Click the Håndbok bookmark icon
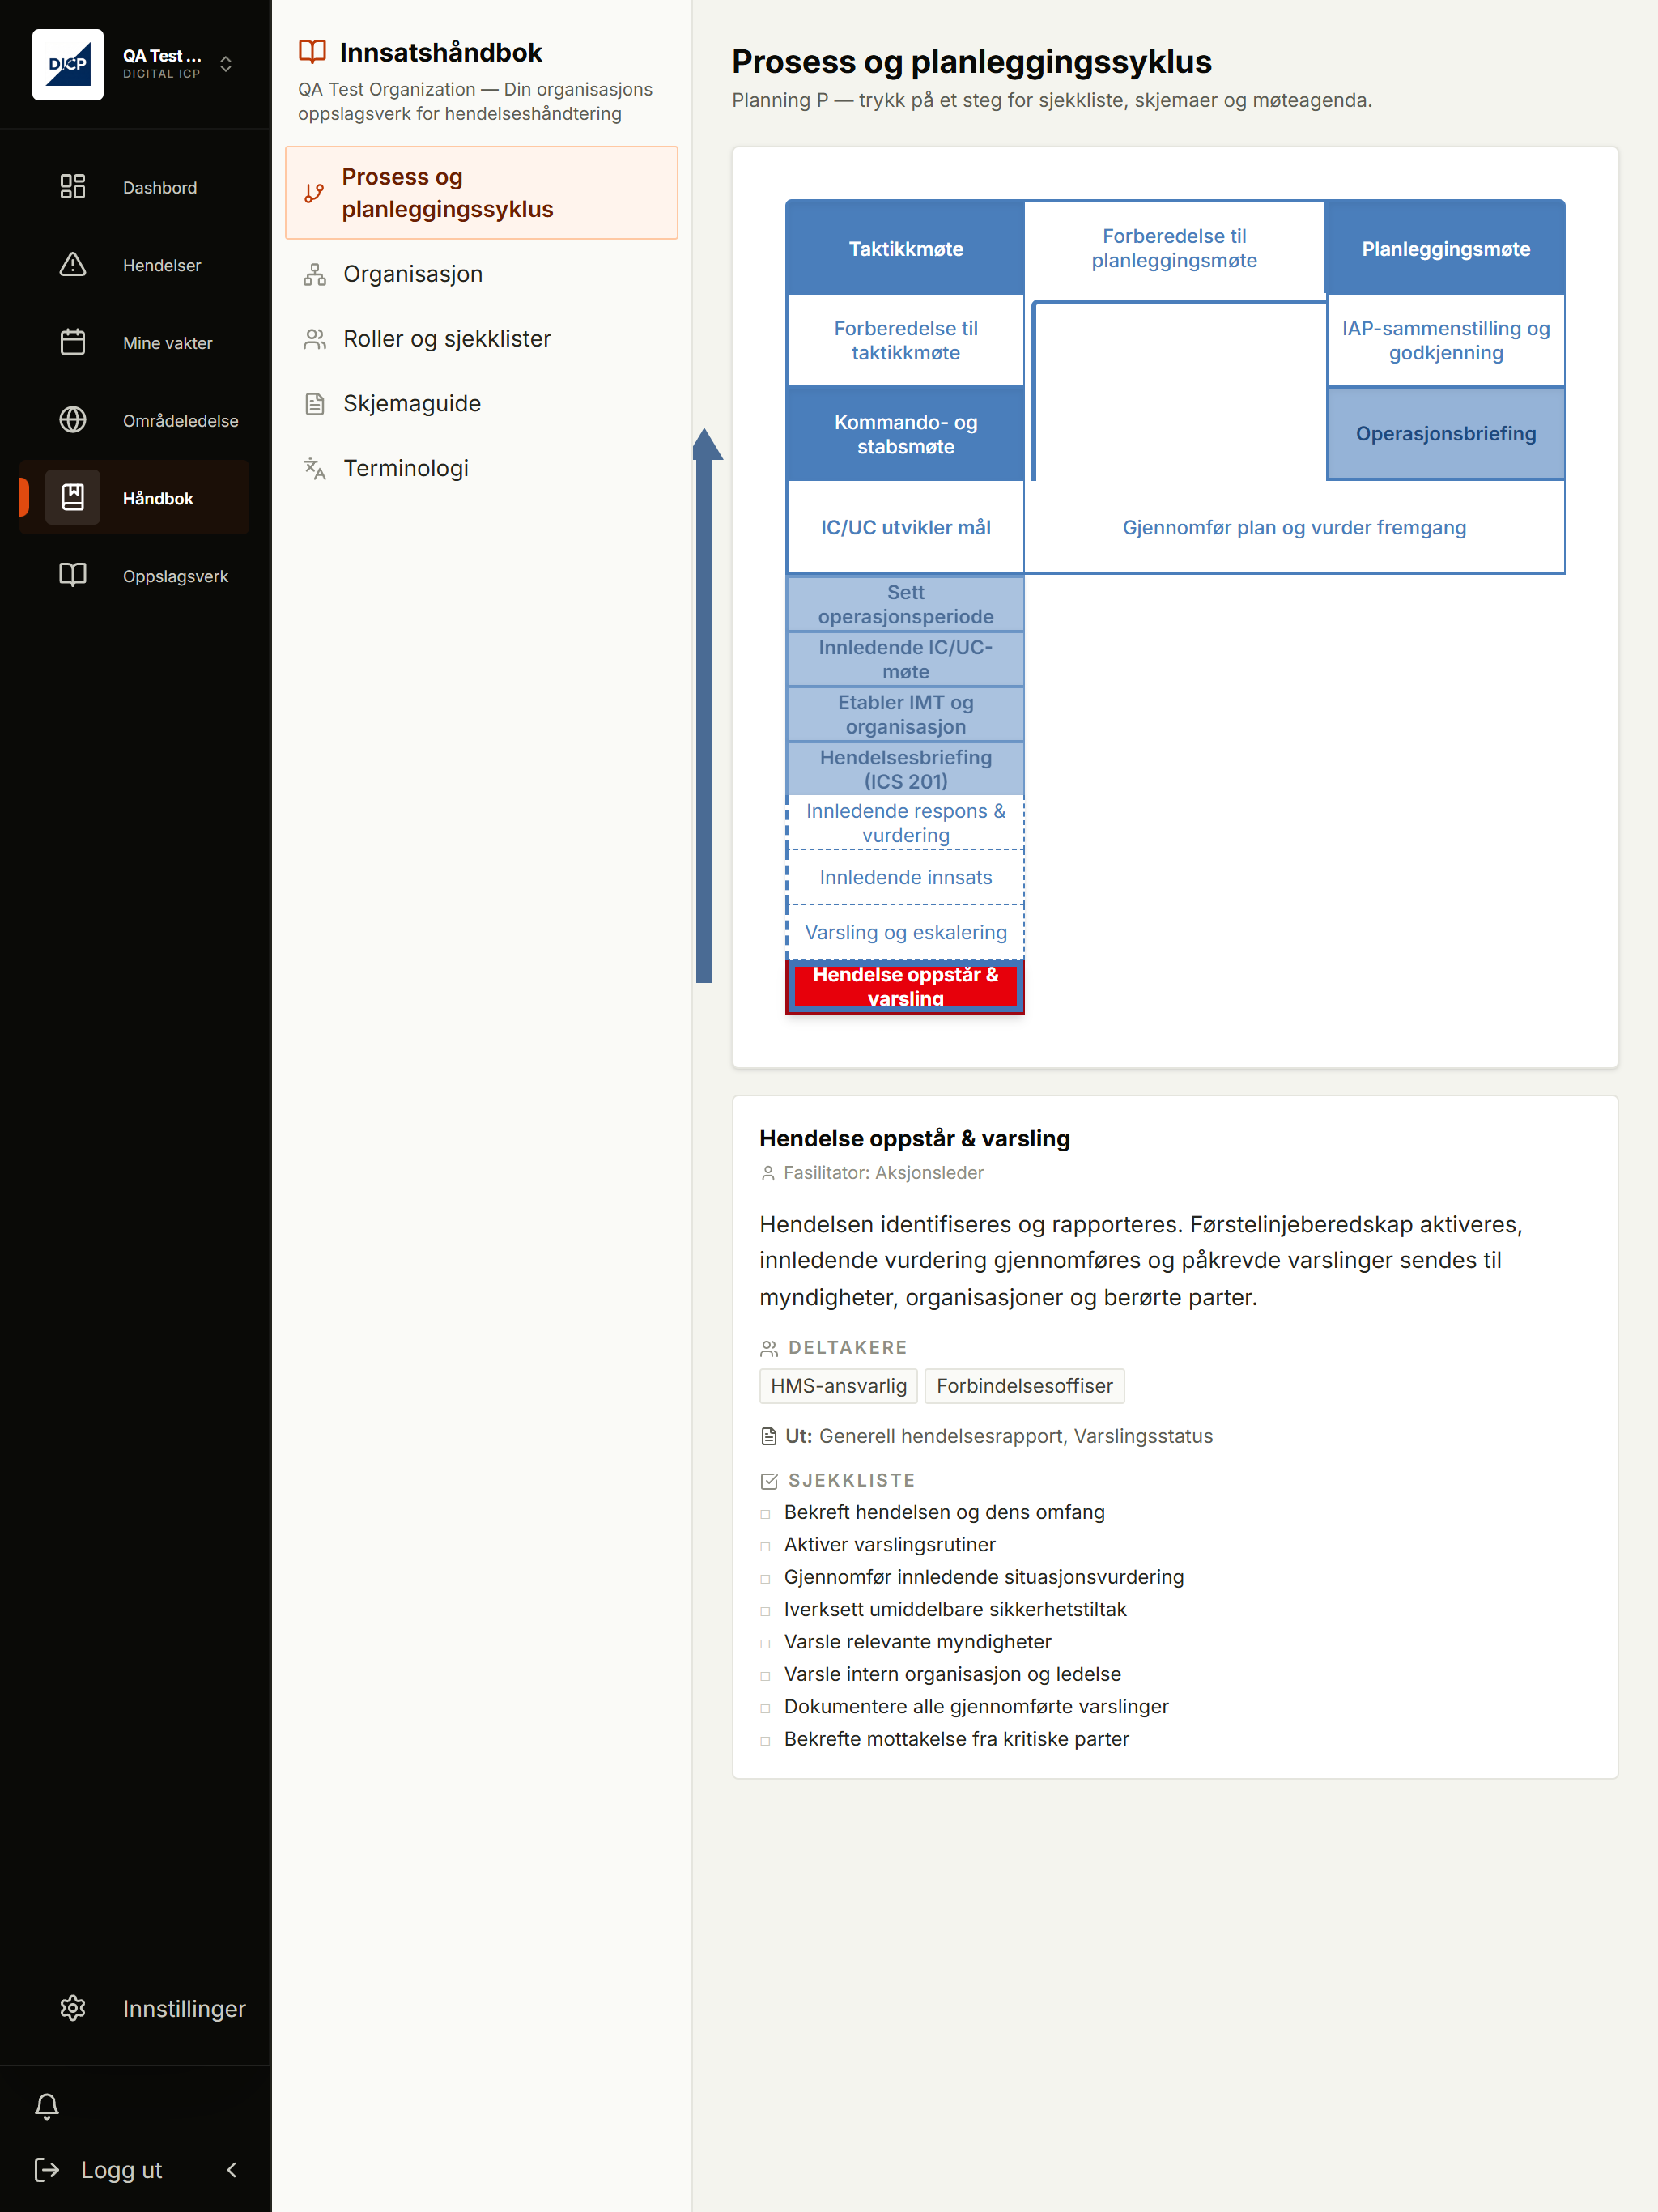The image size is (1658, 2212). coord(73,497)
